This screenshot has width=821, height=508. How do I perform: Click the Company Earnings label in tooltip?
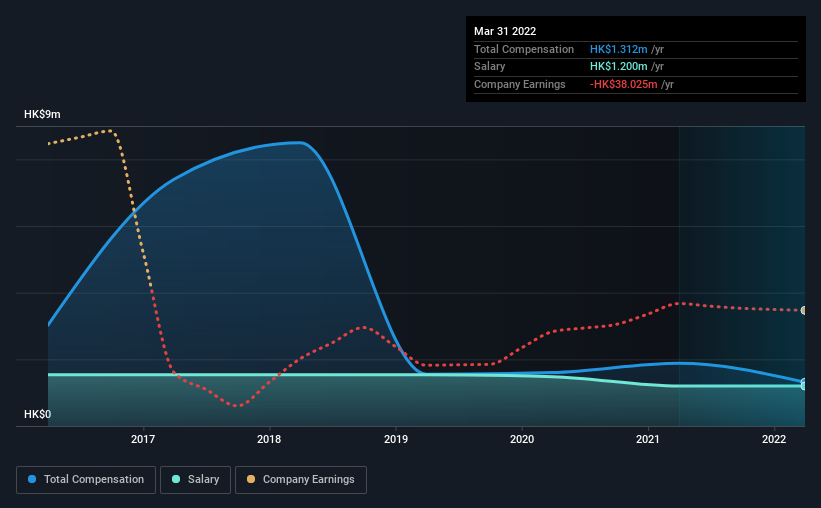click(x=519, y=84)
